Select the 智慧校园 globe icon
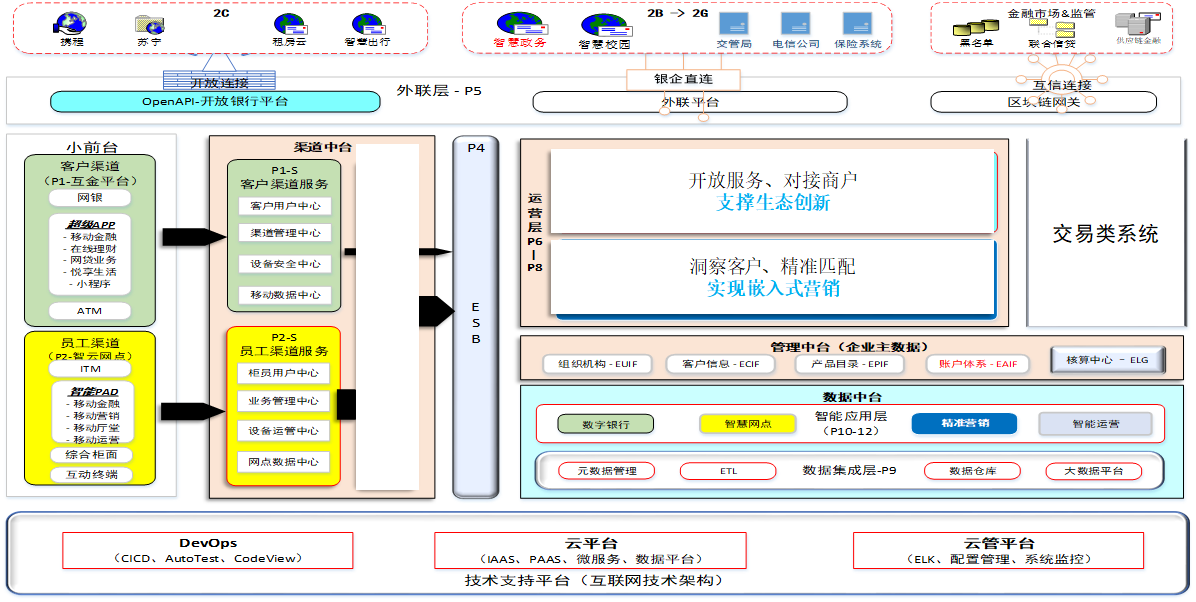The image size is (1196, 602). [x=604, y=25]
